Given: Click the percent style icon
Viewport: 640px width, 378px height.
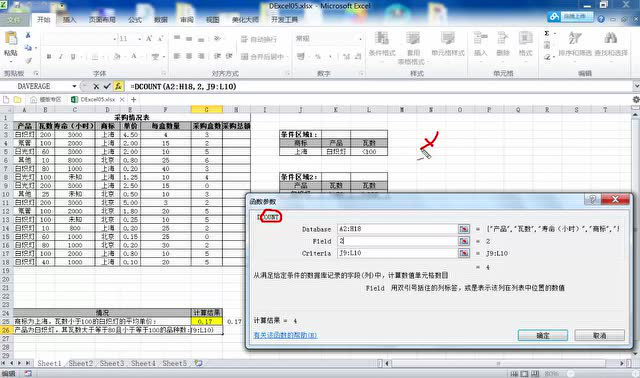Looking at the screenshot, I should 318,56.
